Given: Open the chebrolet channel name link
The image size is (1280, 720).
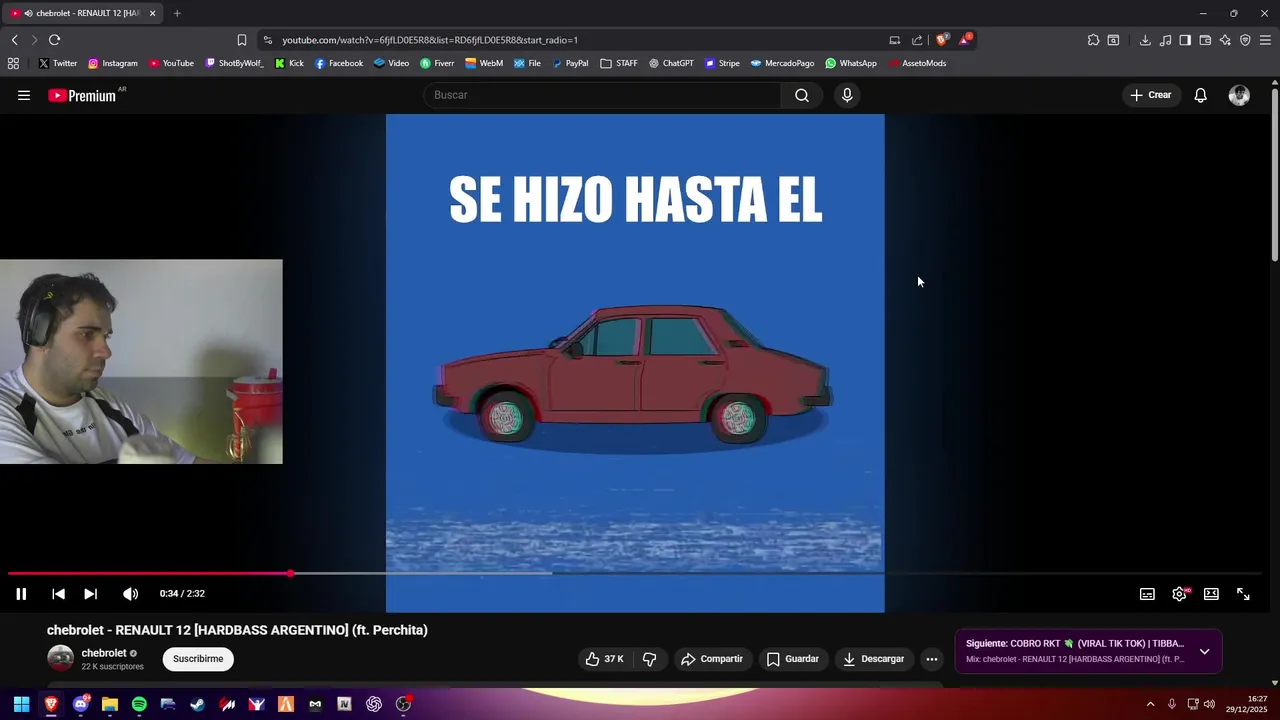Looking at the screenshot, I should point(104,653).
